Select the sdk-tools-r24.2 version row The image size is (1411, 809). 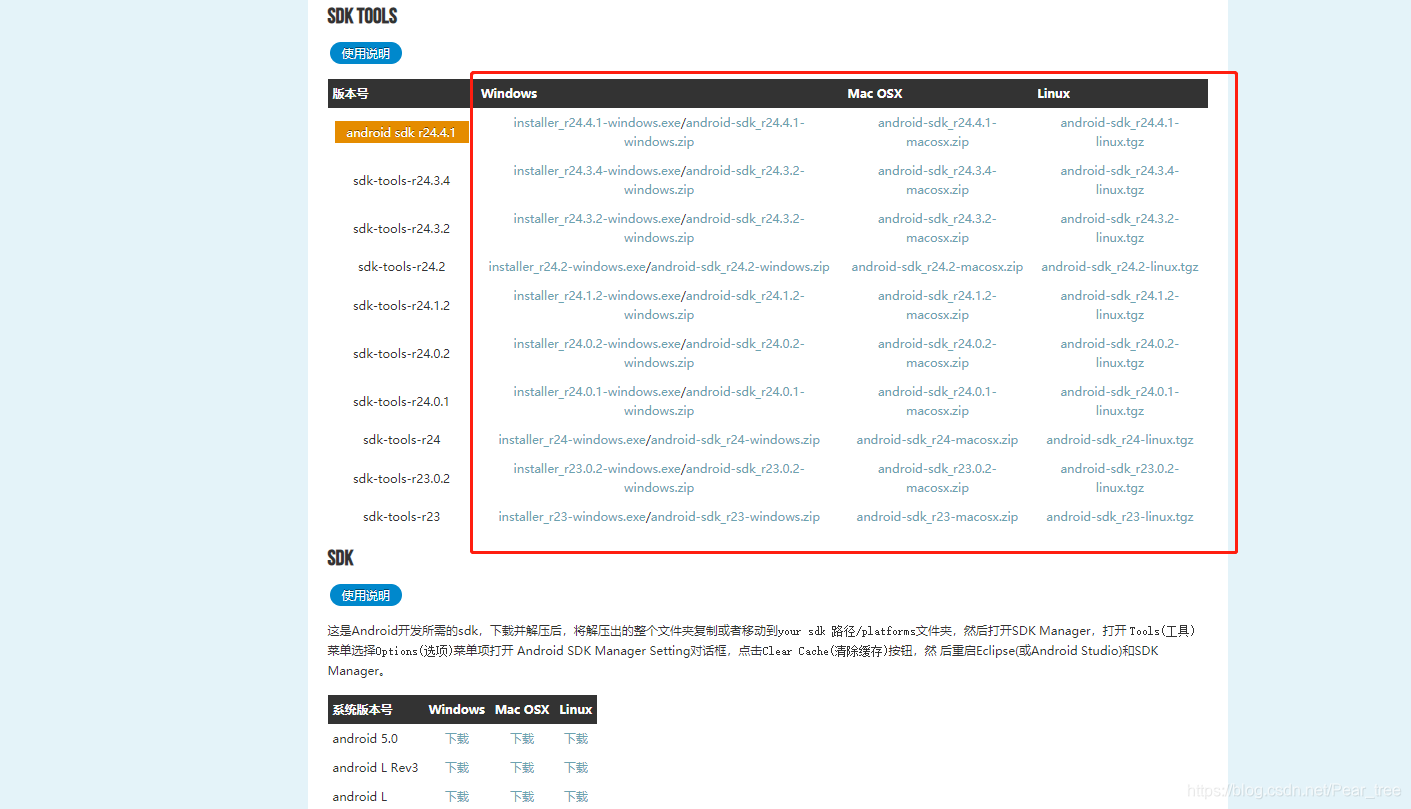click(402, 266)
